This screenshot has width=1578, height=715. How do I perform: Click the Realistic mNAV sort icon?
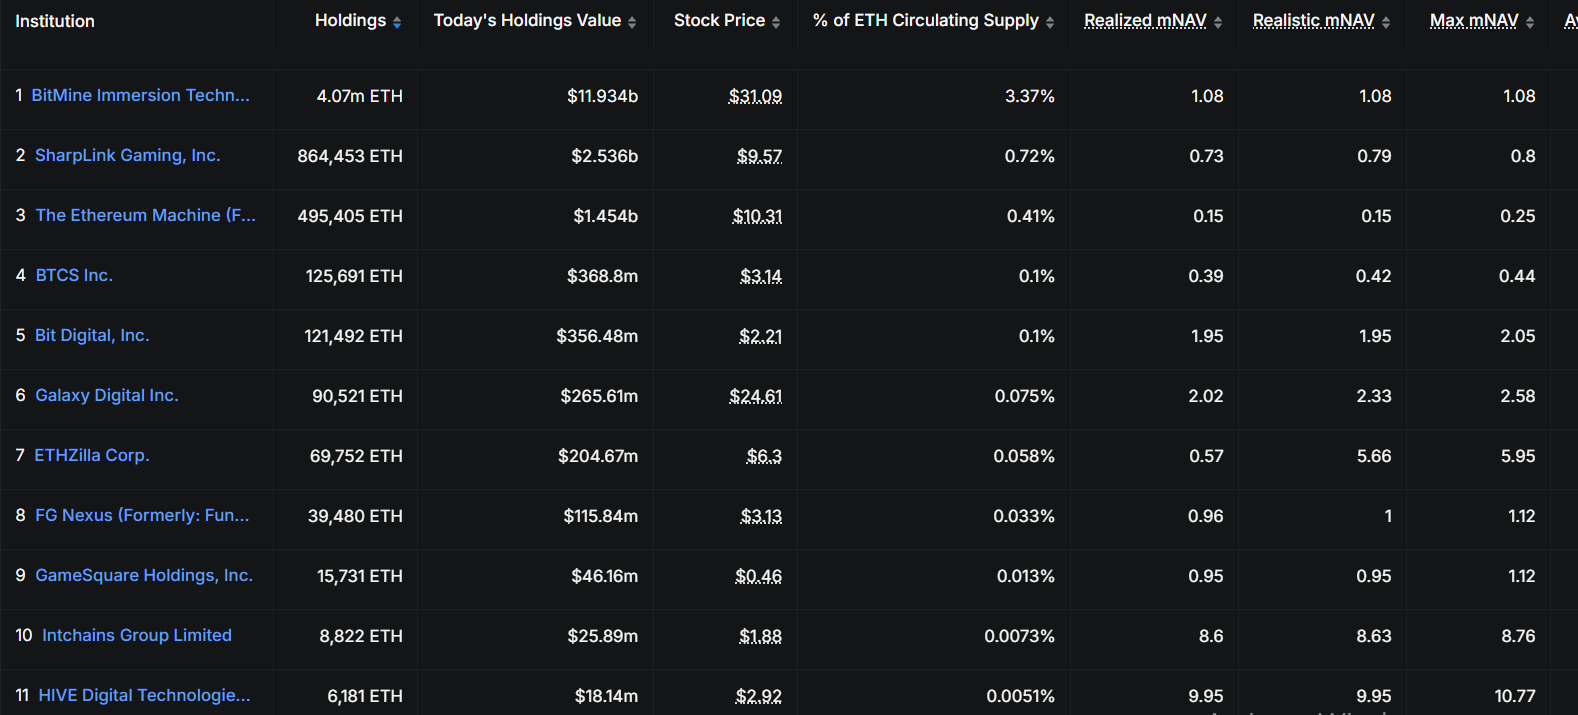[1386, 22]
